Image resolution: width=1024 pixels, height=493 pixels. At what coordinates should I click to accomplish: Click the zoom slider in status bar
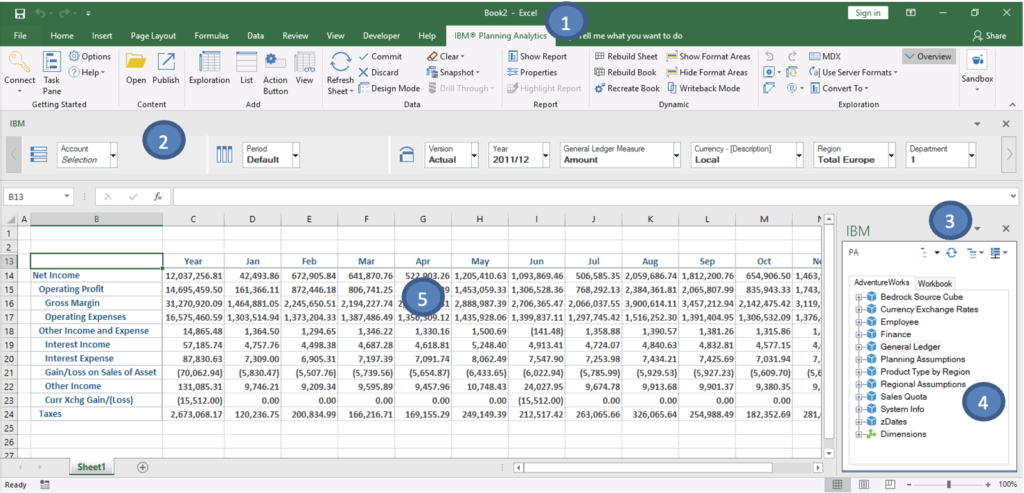948,484
